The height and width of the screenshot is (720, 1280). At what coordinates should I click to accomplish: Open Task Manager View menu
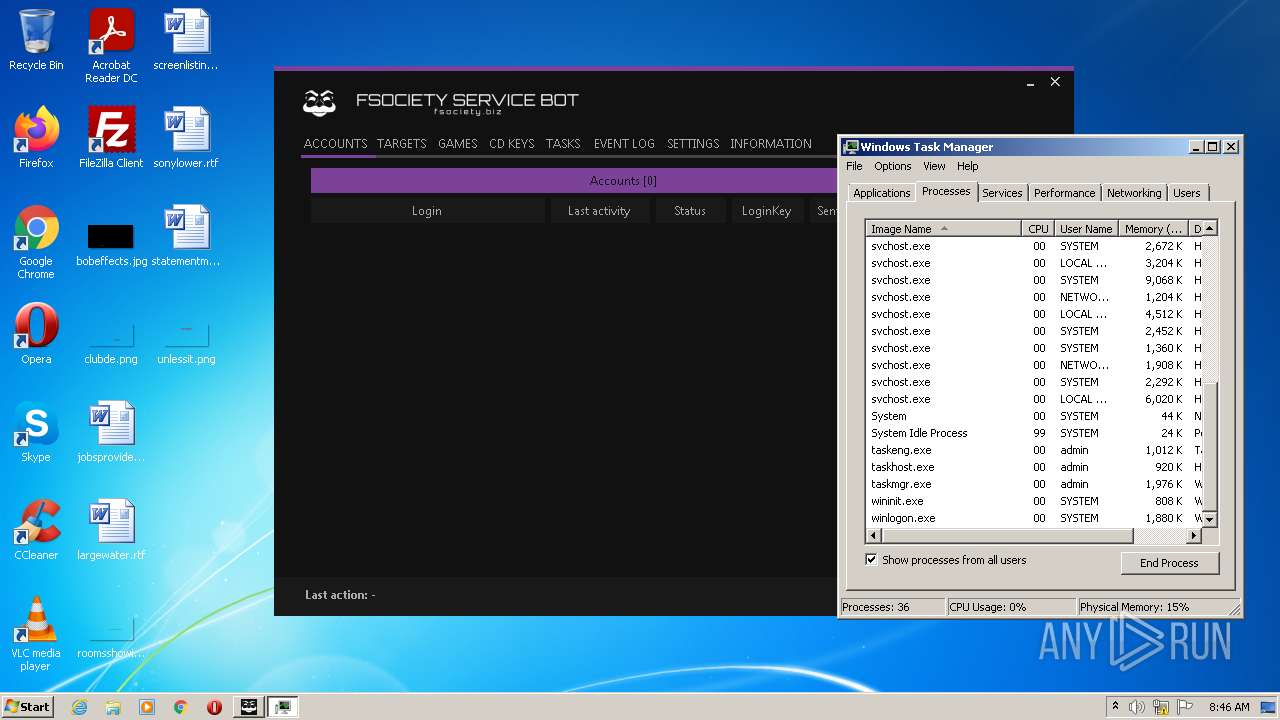click(934, 166)
